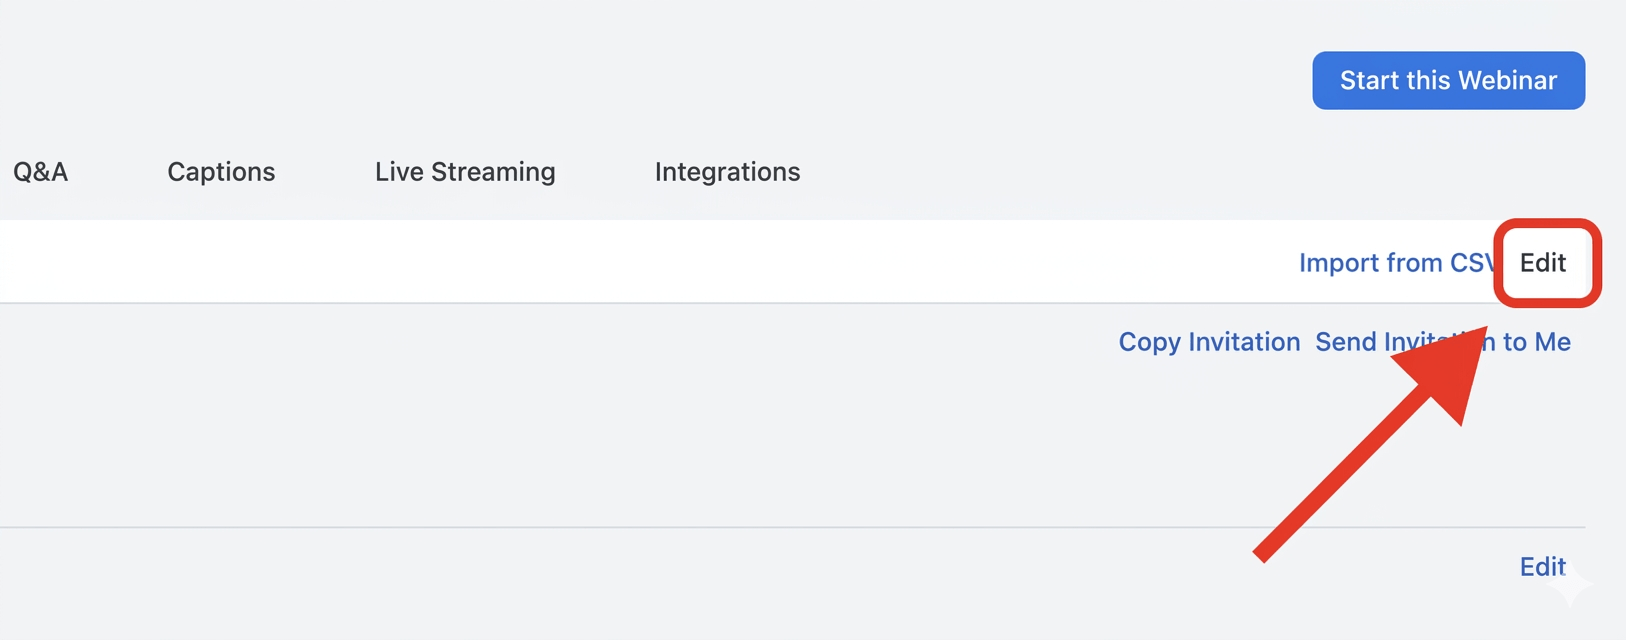Click the bottom Edit link below the divider
The width and height of the screenshot is (1626, 640).
click(1541, 567)
